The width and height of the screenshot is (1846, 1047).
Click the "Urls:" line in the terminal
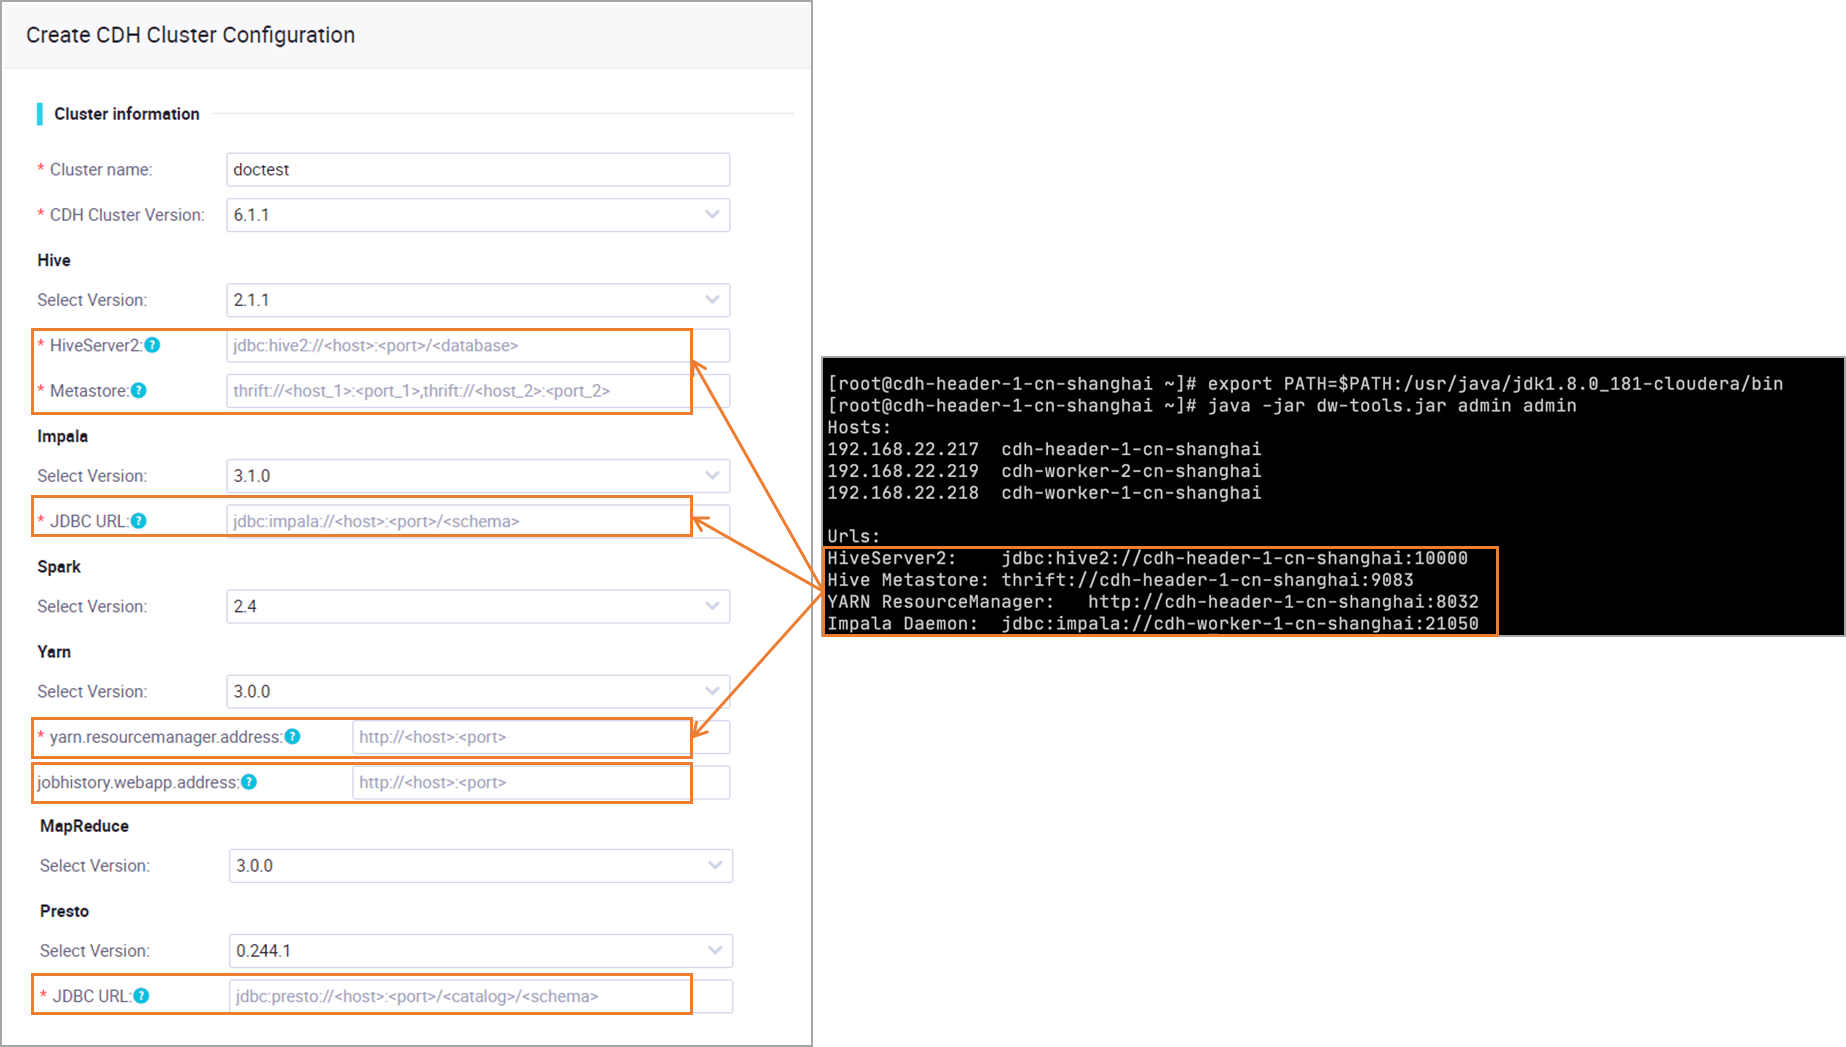pos(853,537)
